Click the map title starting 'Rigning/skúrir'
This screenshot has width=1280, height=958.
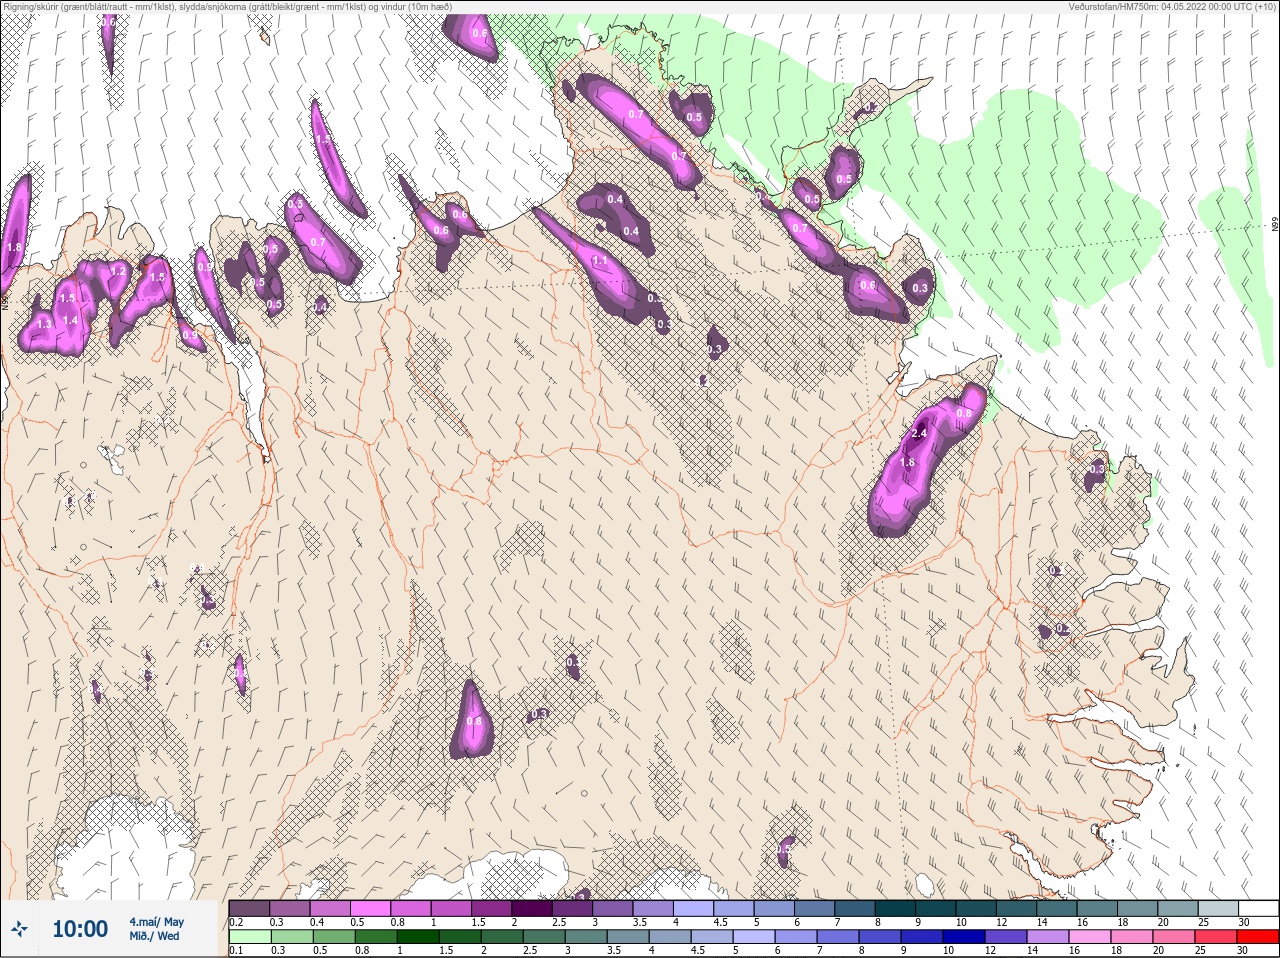[x=228, y=7]
